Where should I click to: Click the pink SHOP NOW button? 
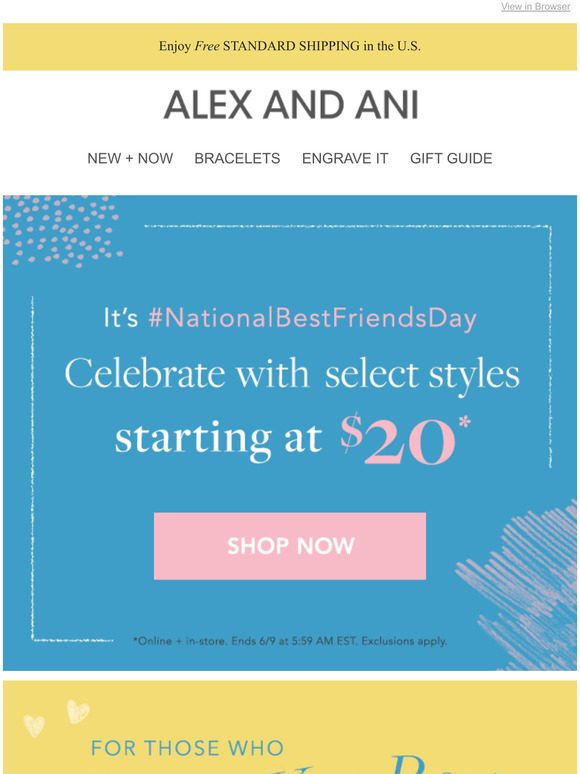click(x=290, y=546)
